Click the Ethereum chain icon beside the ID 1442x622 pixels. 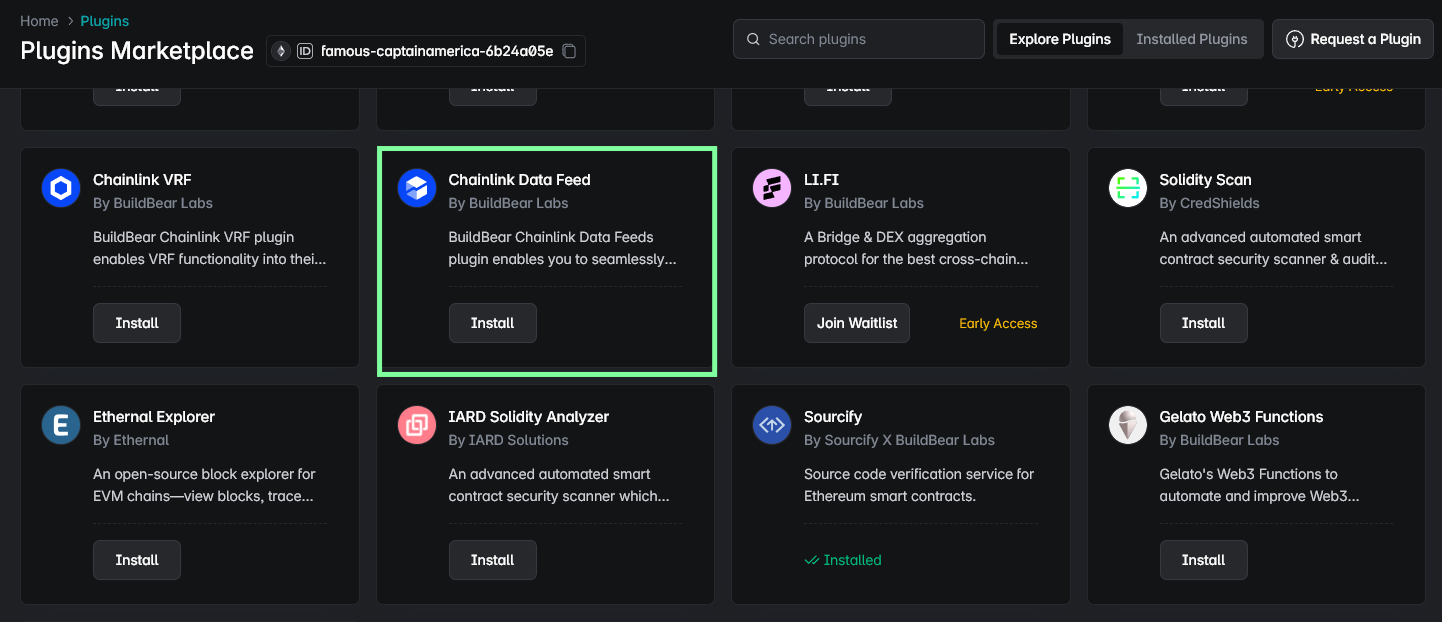(281, 51)
